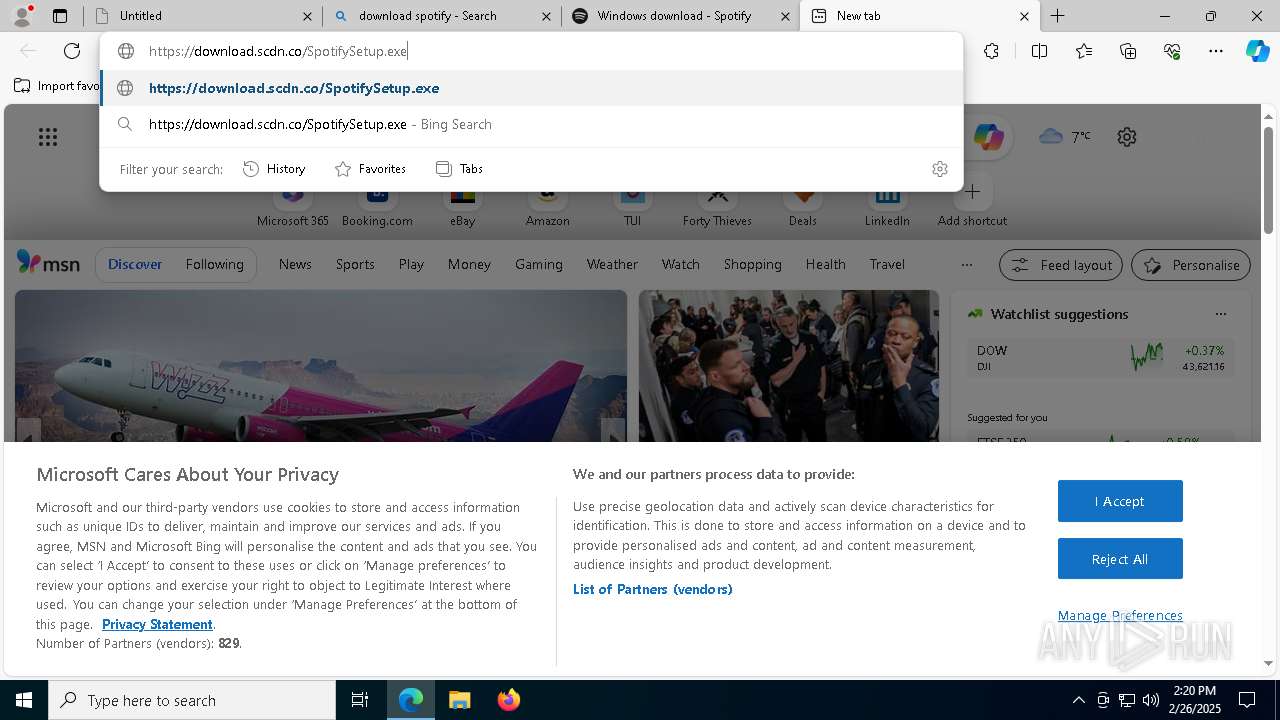Open search filter settings gear
The width and height of the screenshot is (1280, 720).
click(939, 169)
